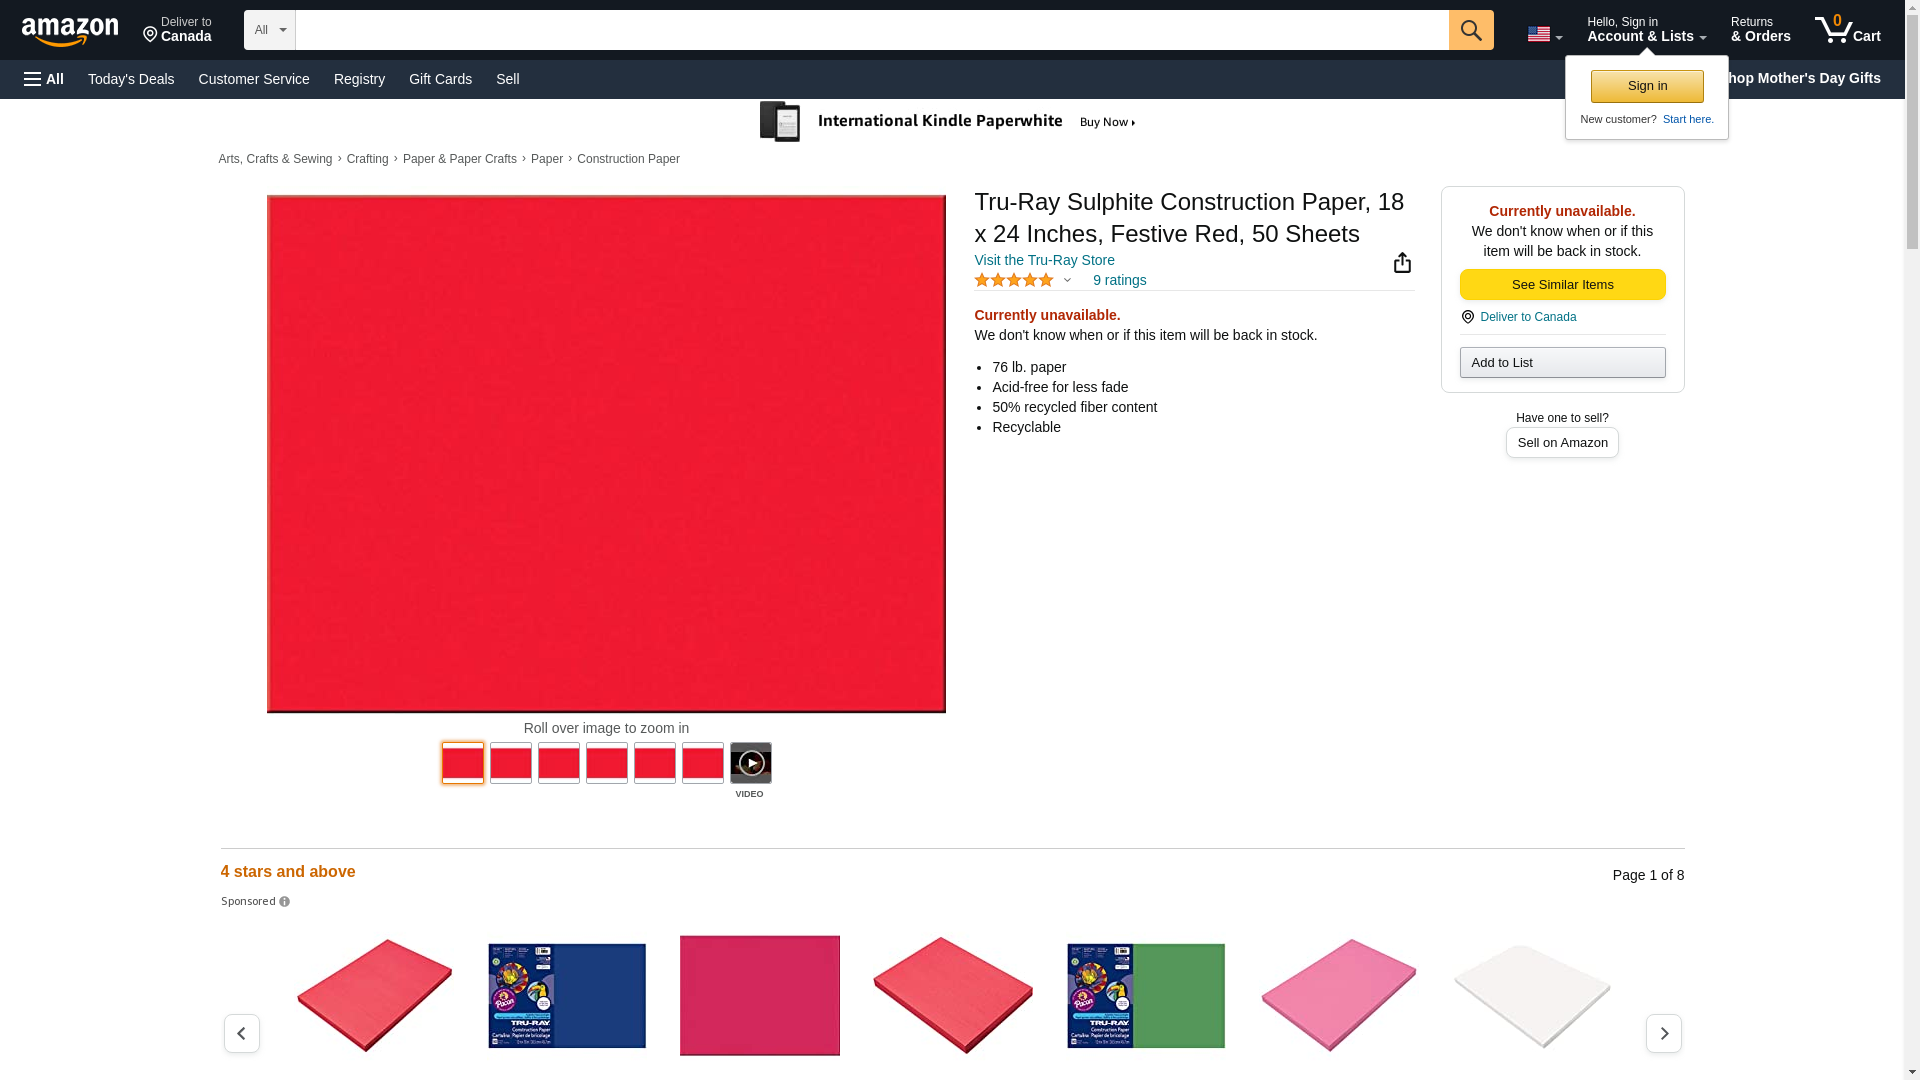1920x1080 pixels.
Task: Click the yellow Sign in button
Action: click(1647, 86)
